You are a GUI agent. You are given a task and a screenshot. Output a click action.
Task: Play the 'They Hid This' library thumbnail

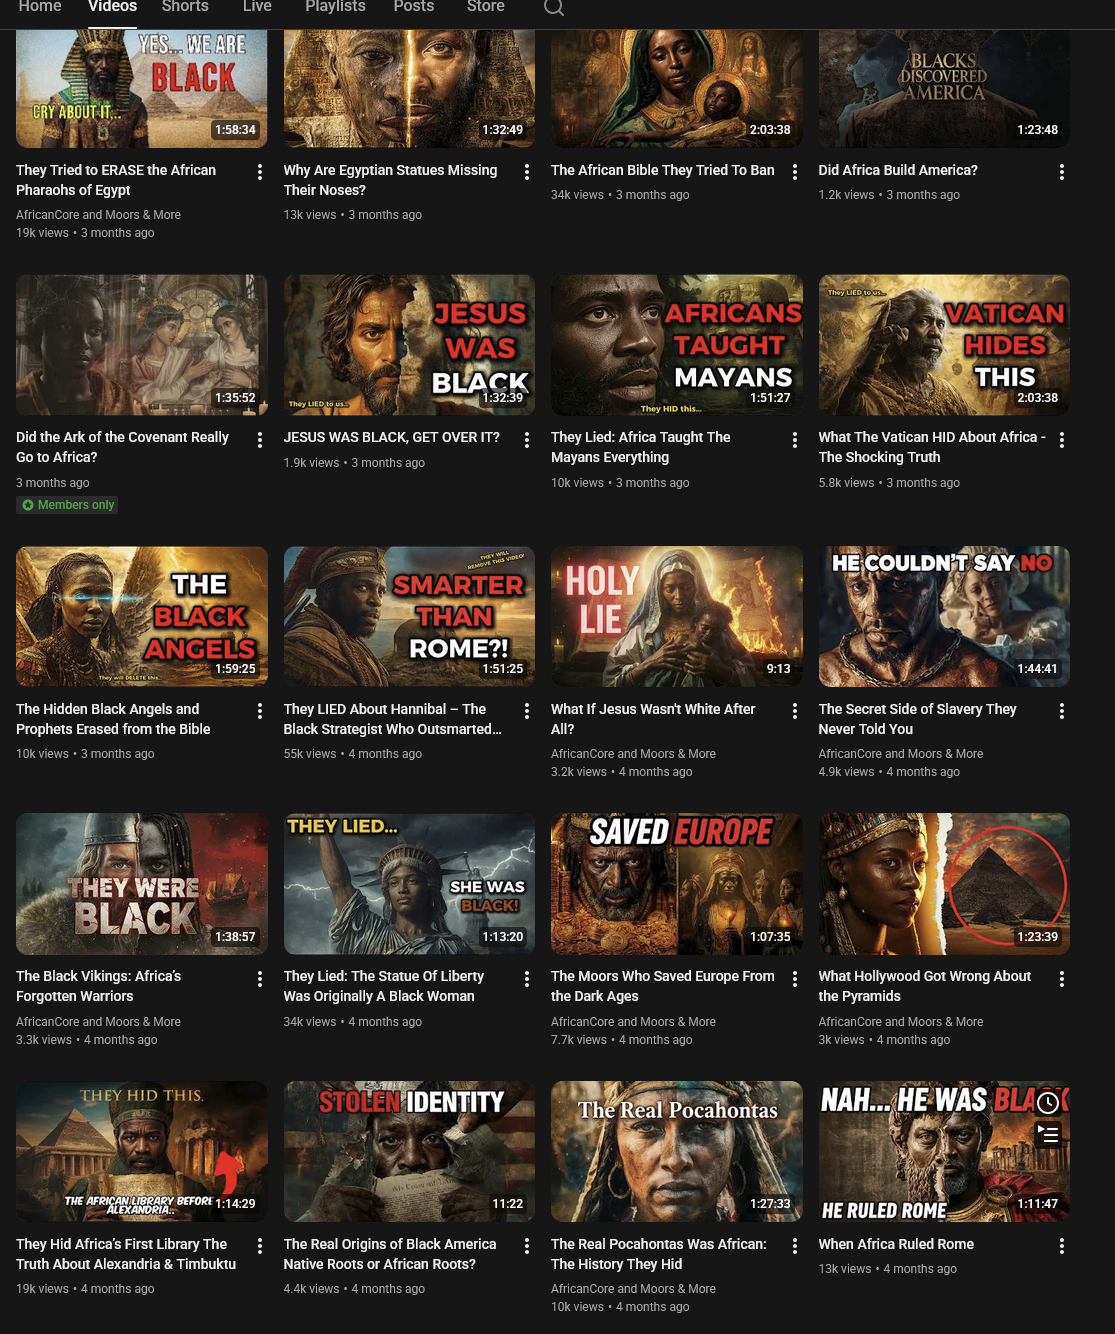[x=142, y=1151]
